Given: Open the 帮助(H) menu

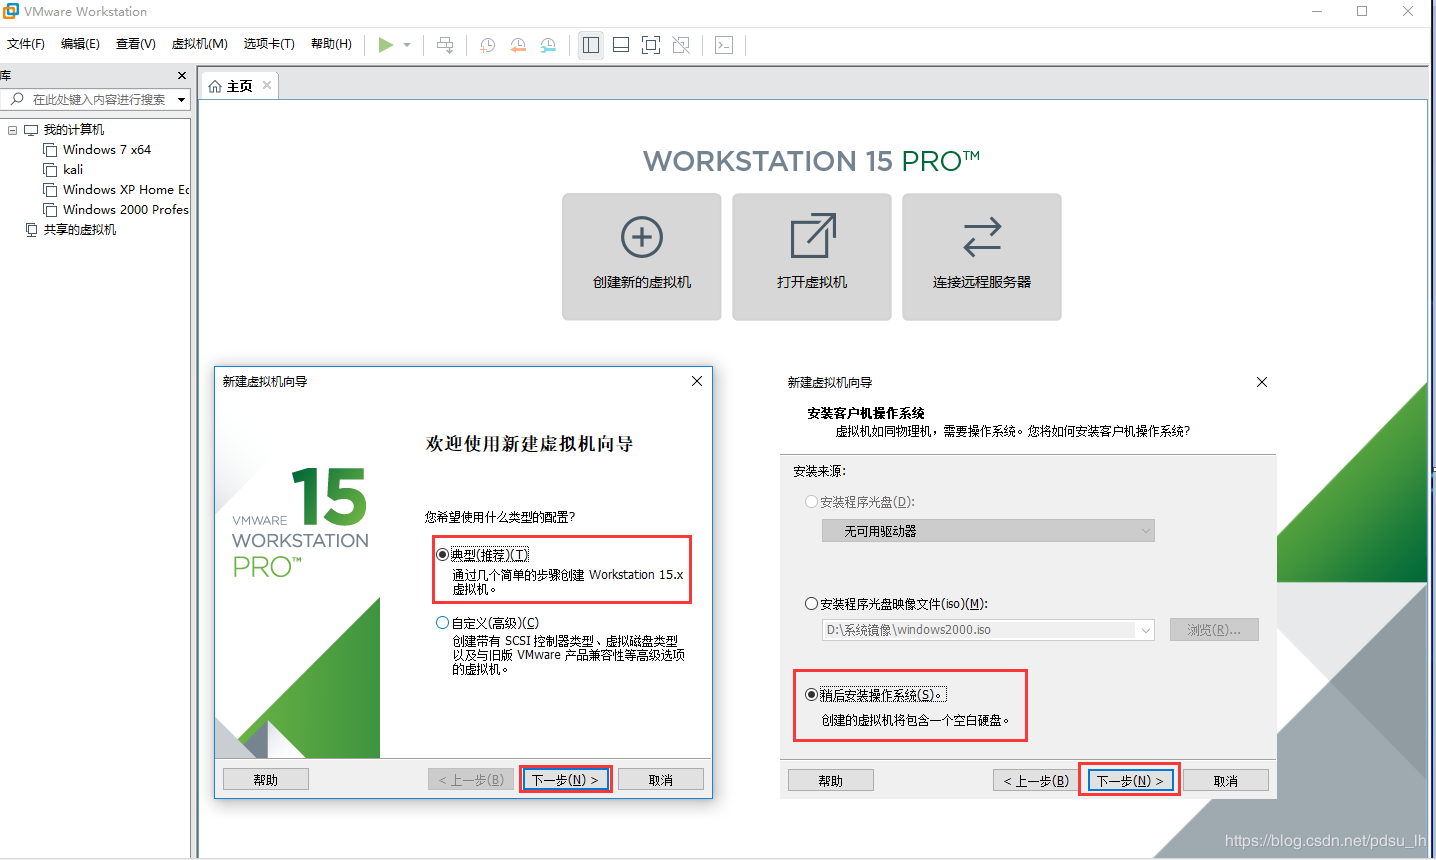Looking at the screenshot, I should (x=331, y=44).
